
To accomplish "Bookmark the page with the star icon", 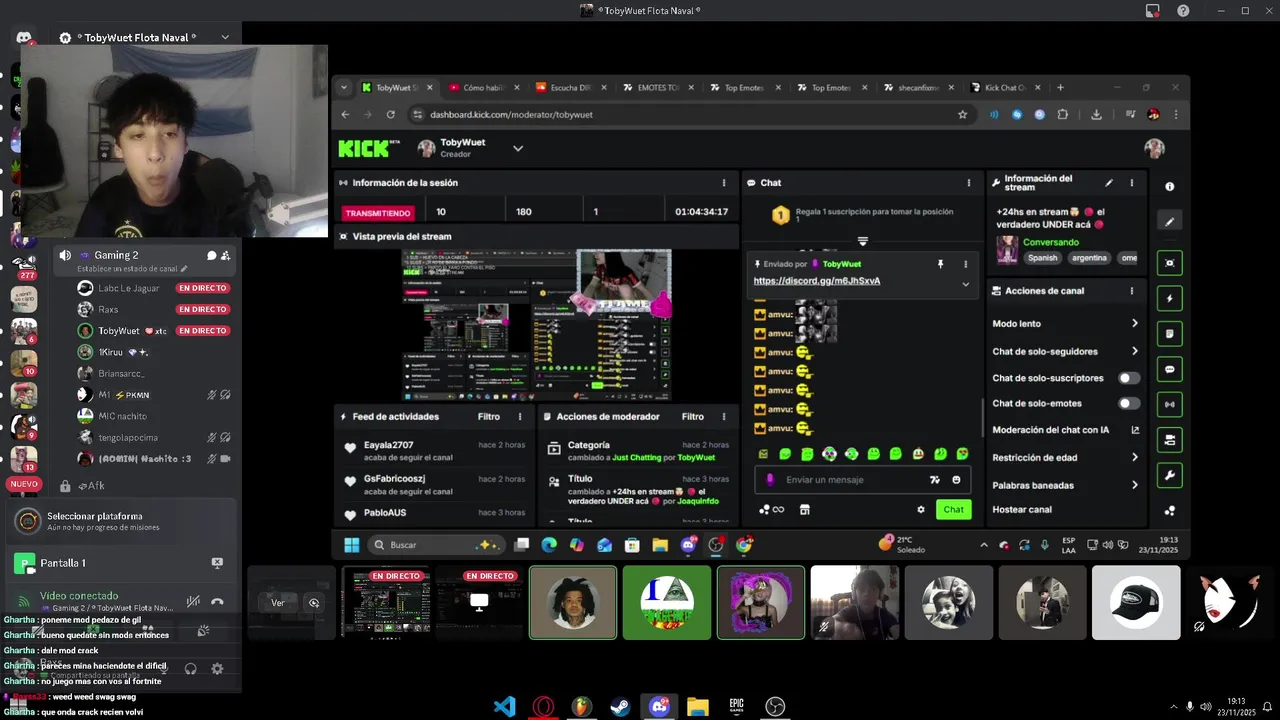I will (x=962, y=114).
